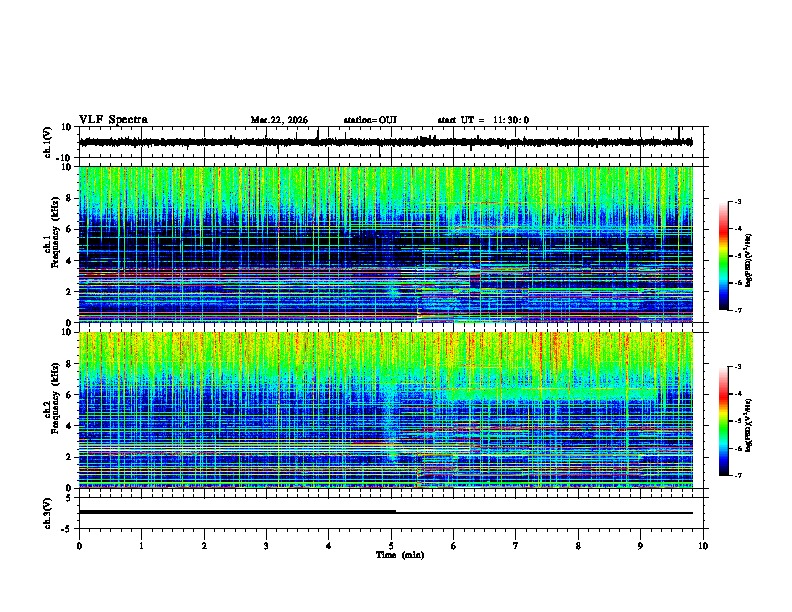Screen dimensions: 792x612
Task: Click the ch.3 flat trace line
Action: pyautogui.click(x=386, y=512)
